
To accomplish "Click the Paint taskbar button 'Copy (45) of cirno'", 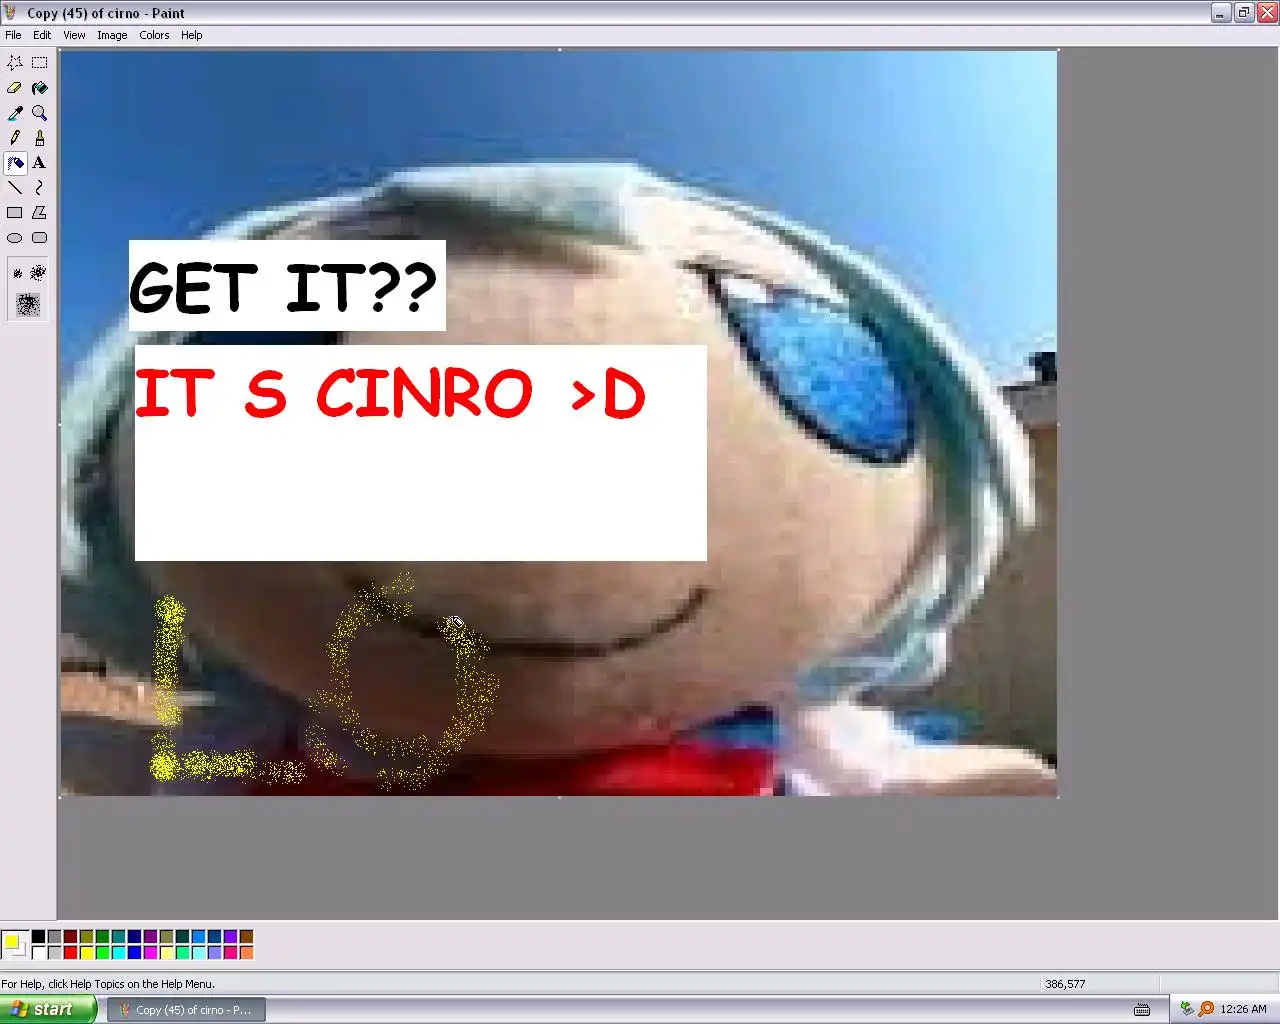I will coord(187,1010).
